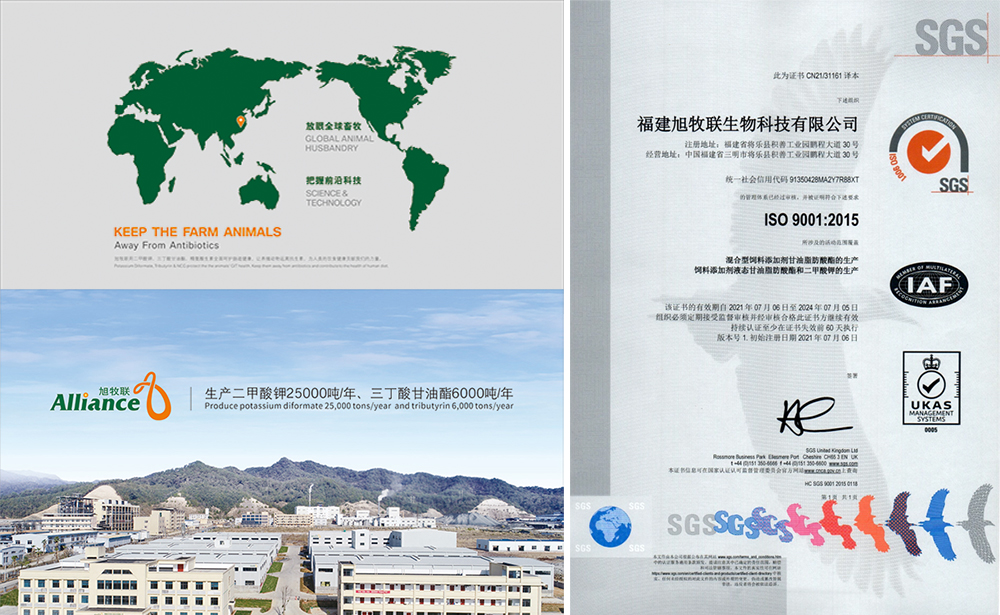Click the "把握前沿科技" heading
Image resolution: width=1000 pixels, height=615 pixels.
(334, 181)
